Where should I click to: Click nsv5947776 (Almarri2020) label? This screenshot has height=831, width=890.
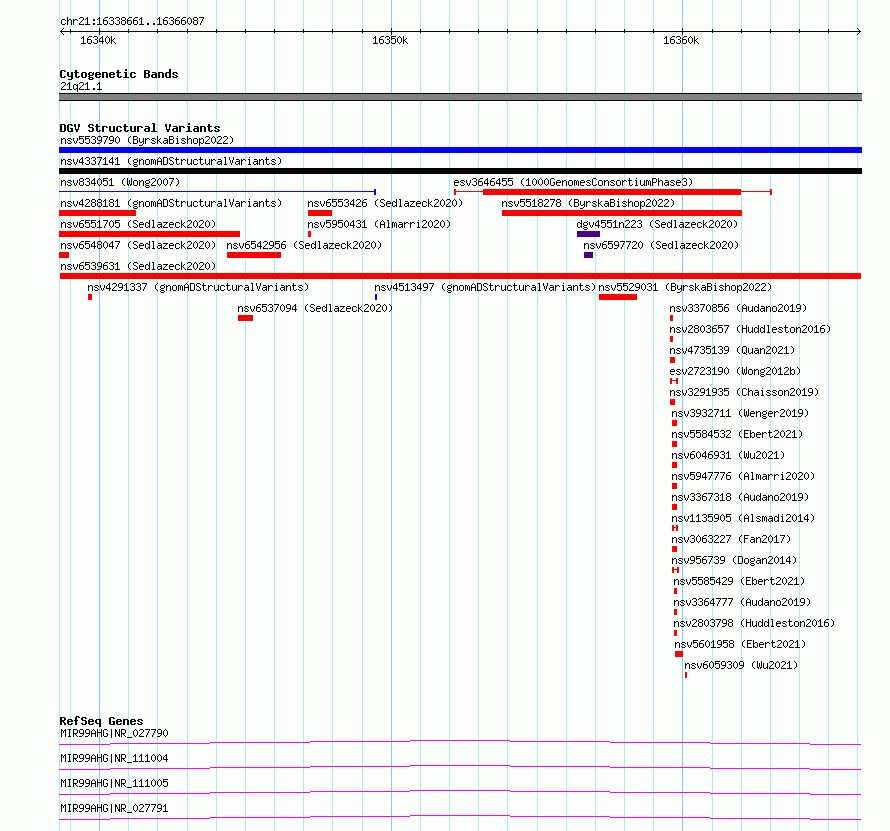click(743, 476)
